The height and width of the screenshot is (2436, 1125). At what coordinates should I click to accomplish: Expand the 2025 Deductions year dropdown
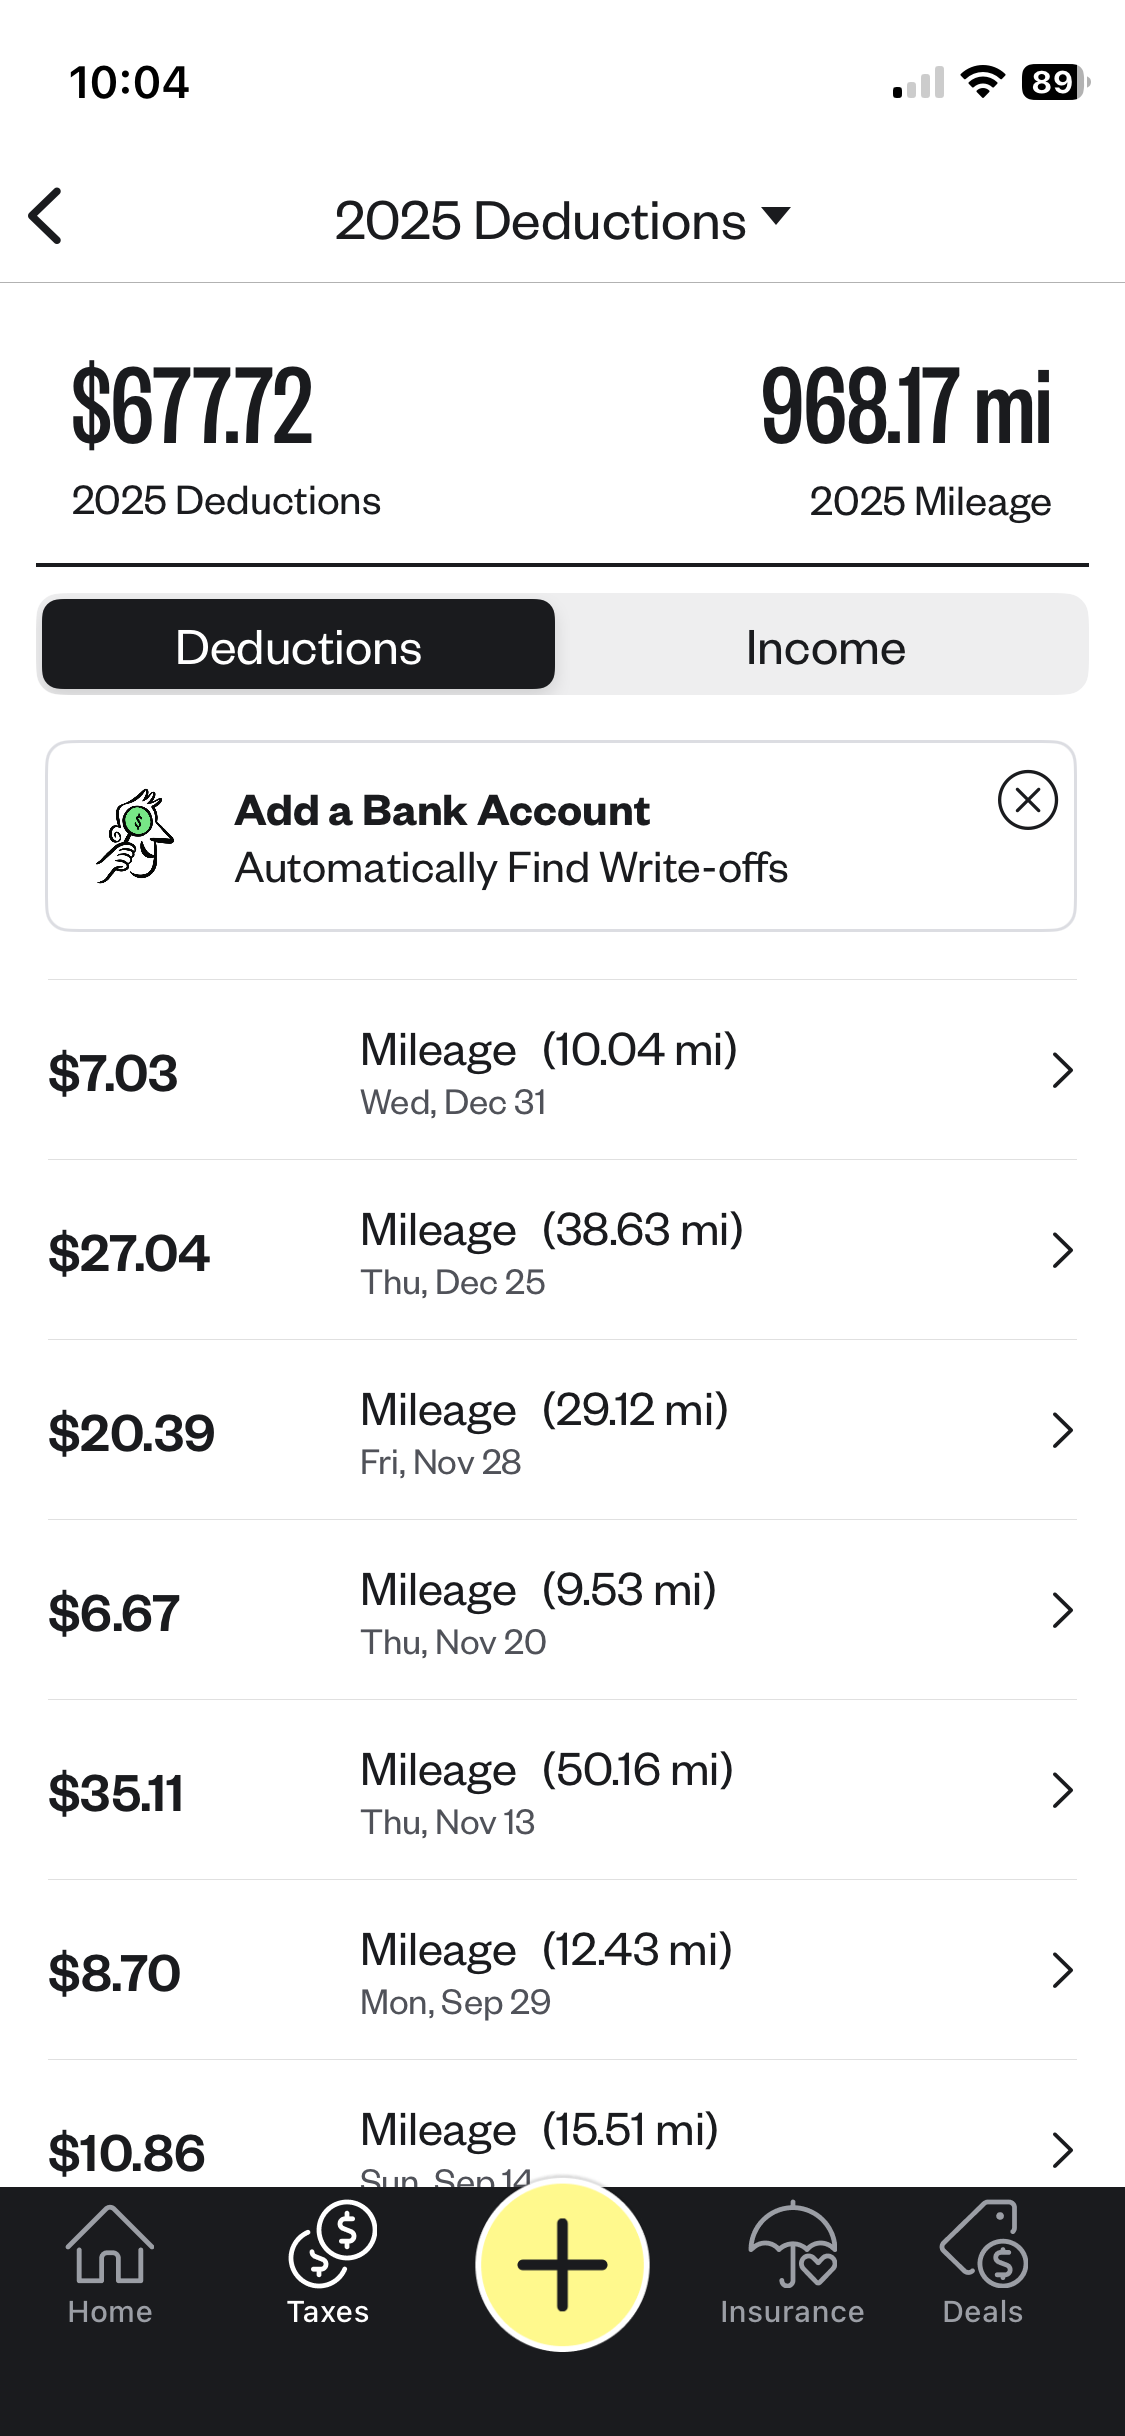click(562, 220)
